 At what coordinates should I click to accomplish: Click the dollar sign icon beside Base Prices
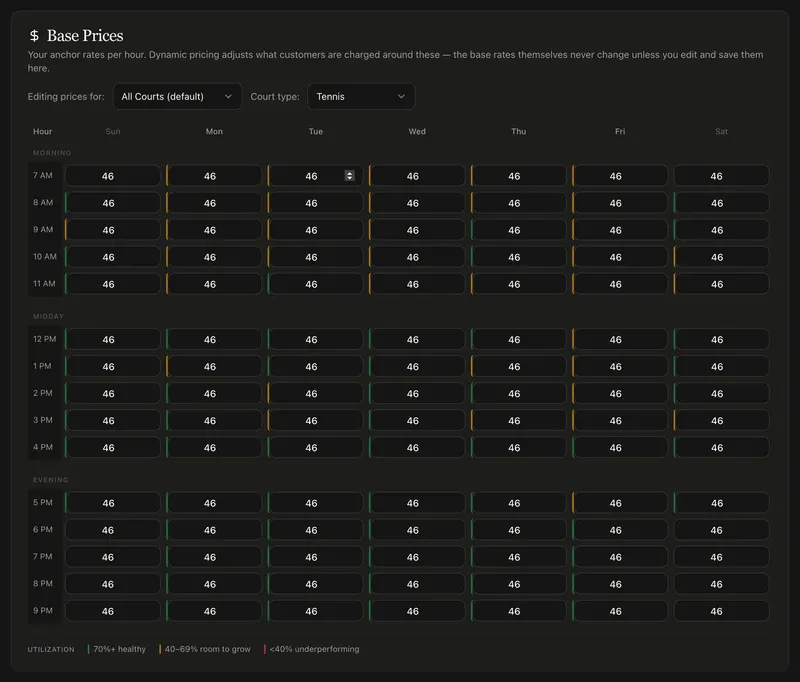click(34, 36)
